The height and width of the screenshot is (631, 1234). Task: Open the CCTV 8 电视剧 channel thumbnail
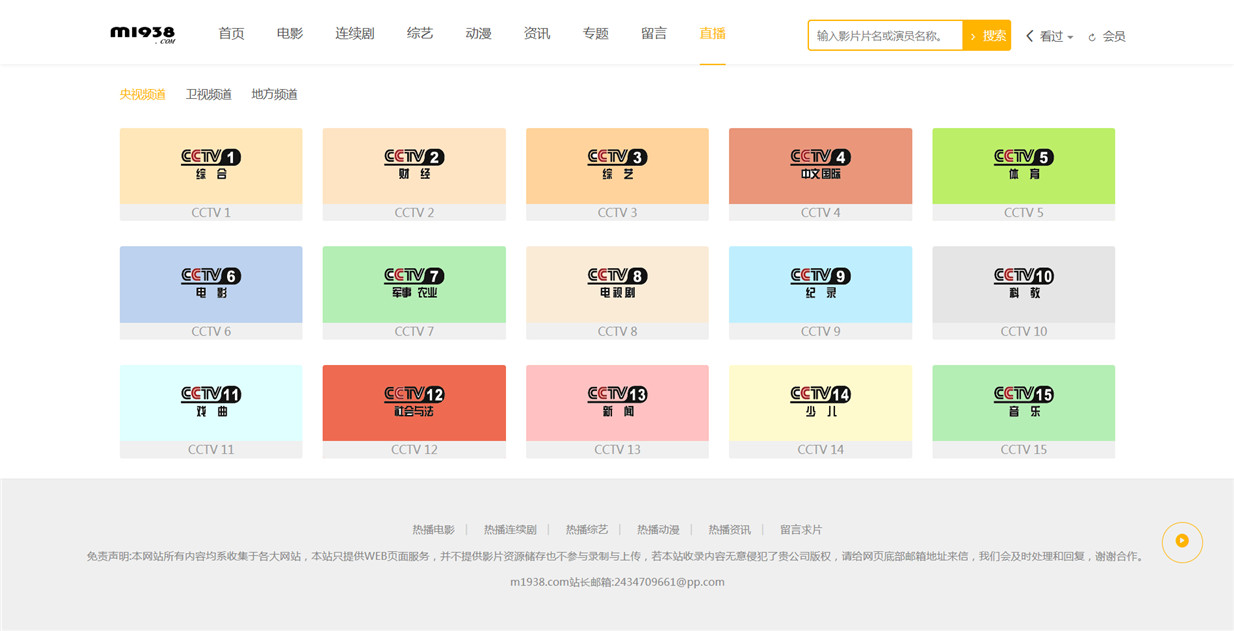point(617,285)
